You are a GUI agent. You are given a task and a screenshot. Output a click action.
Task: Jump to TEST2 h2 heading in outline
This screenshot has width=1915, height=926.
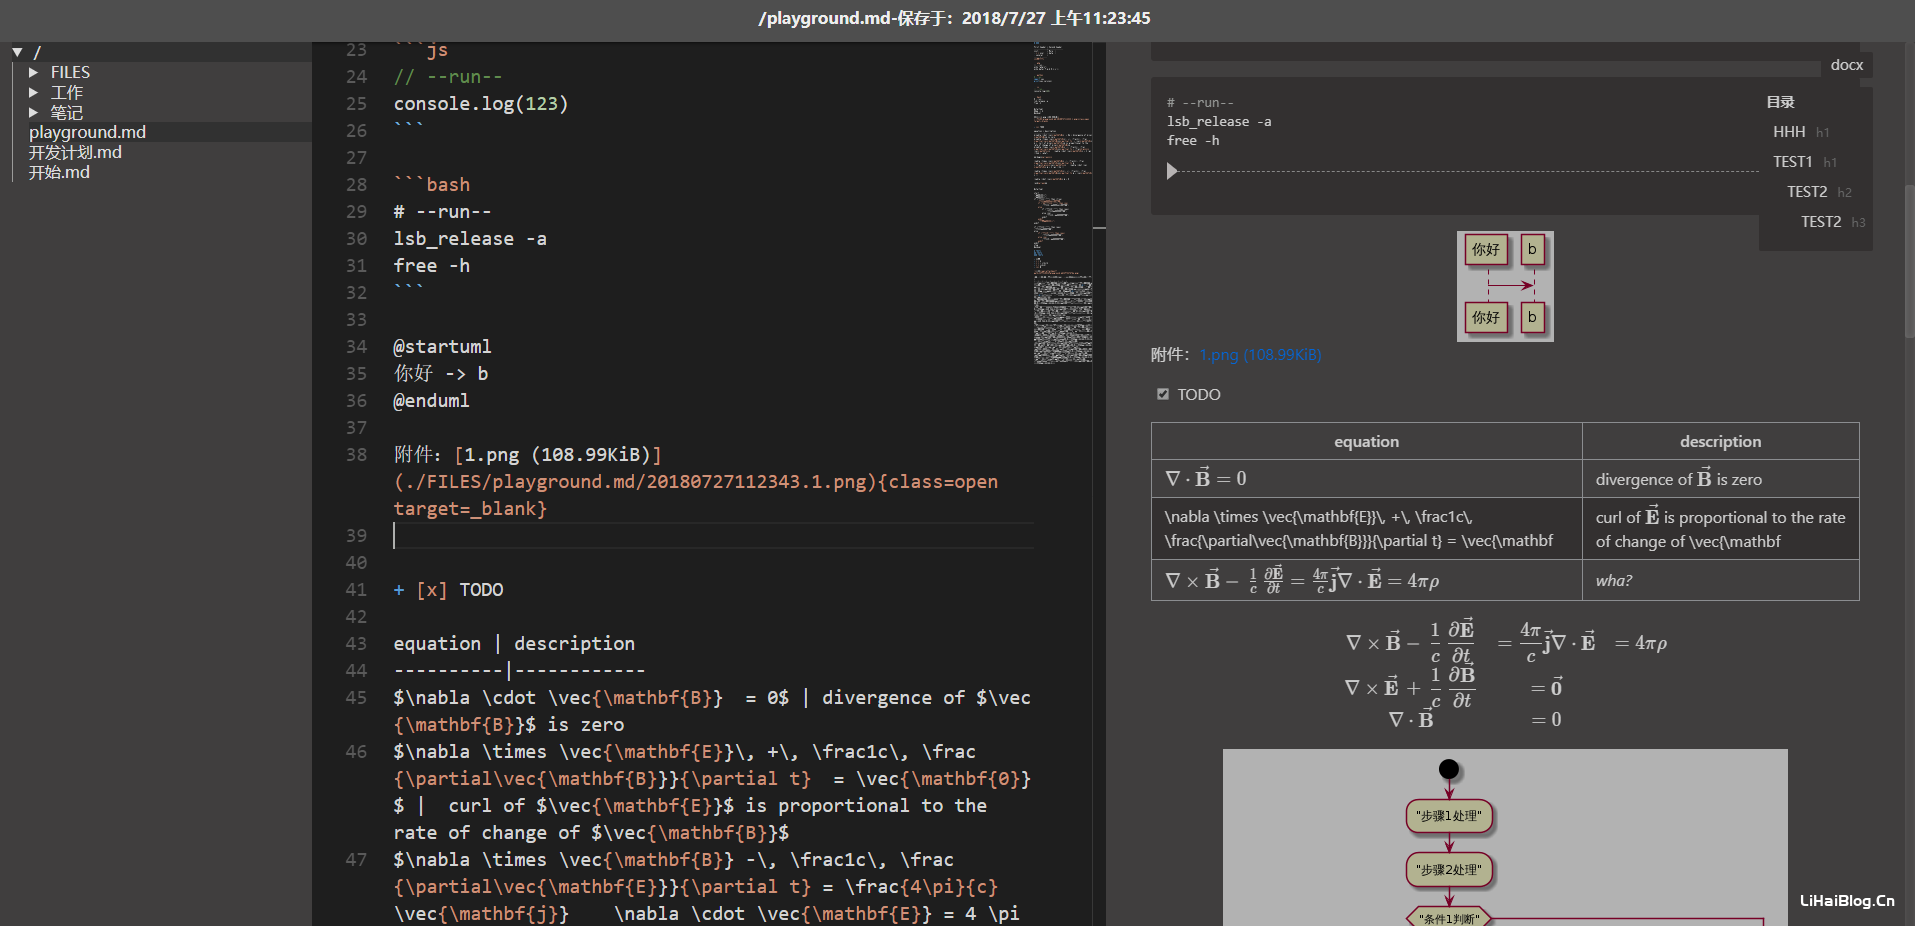point(1807,192)
